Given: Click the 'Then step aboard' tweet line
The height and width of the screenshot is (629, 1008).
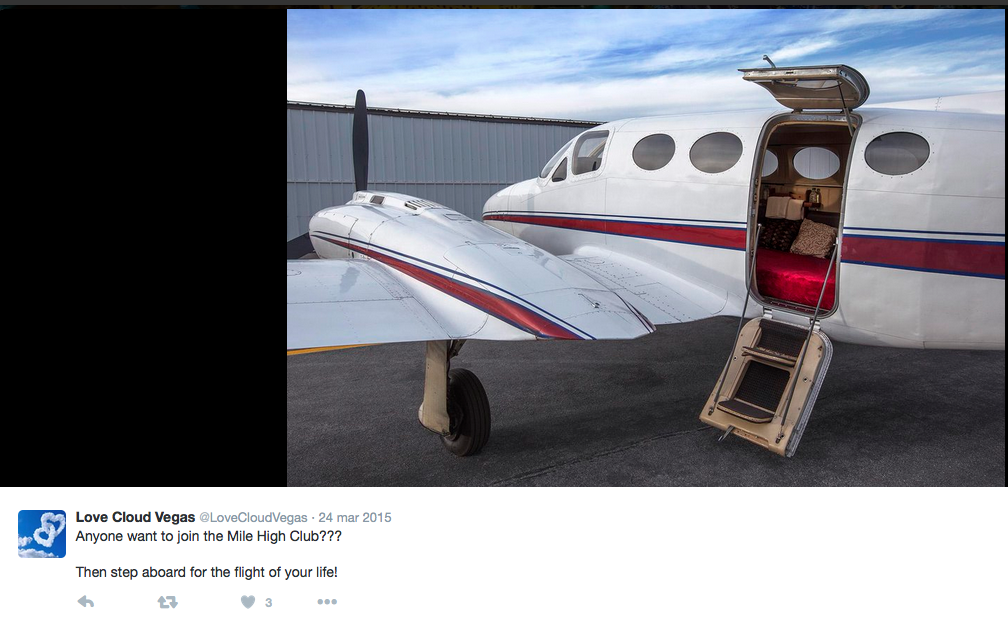Looking at the screenshot, I should click(x=206, y=572).
